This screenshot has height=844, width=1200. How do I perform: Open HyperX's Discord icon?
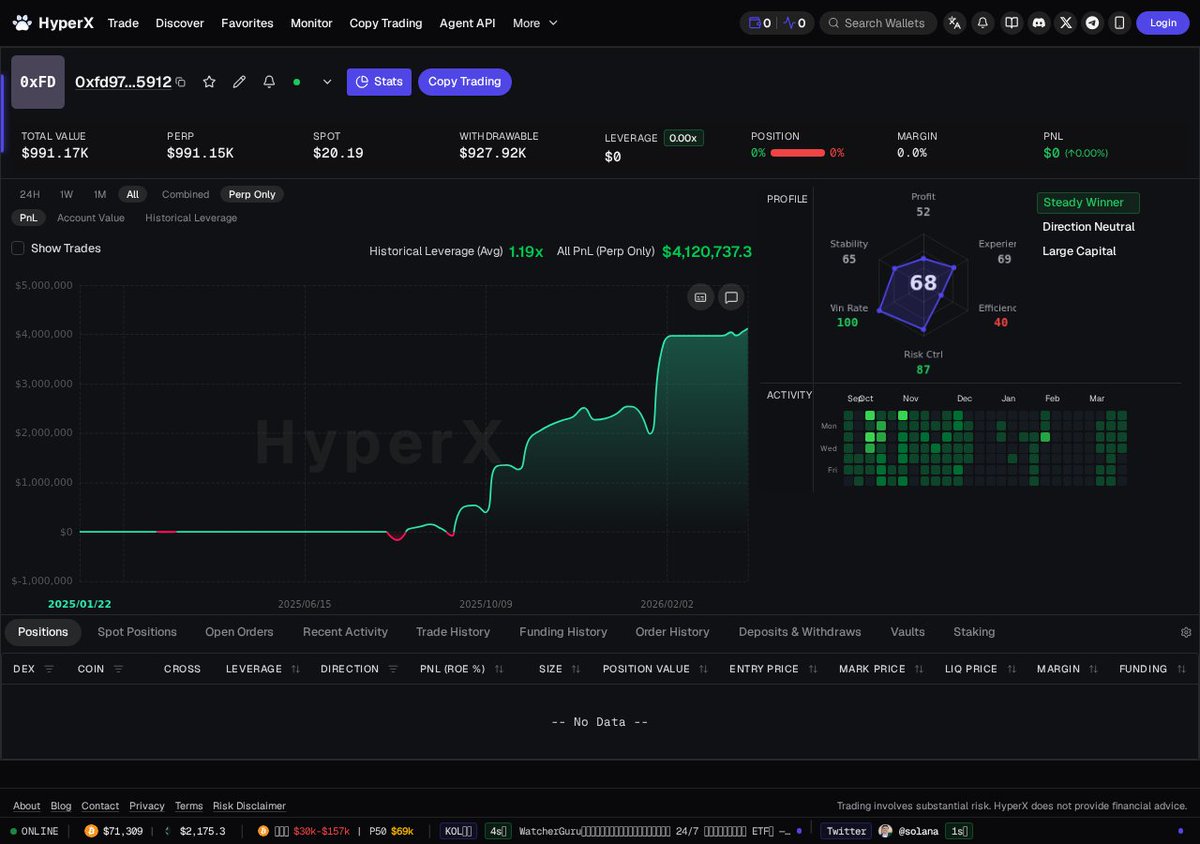coord(1039,22)
